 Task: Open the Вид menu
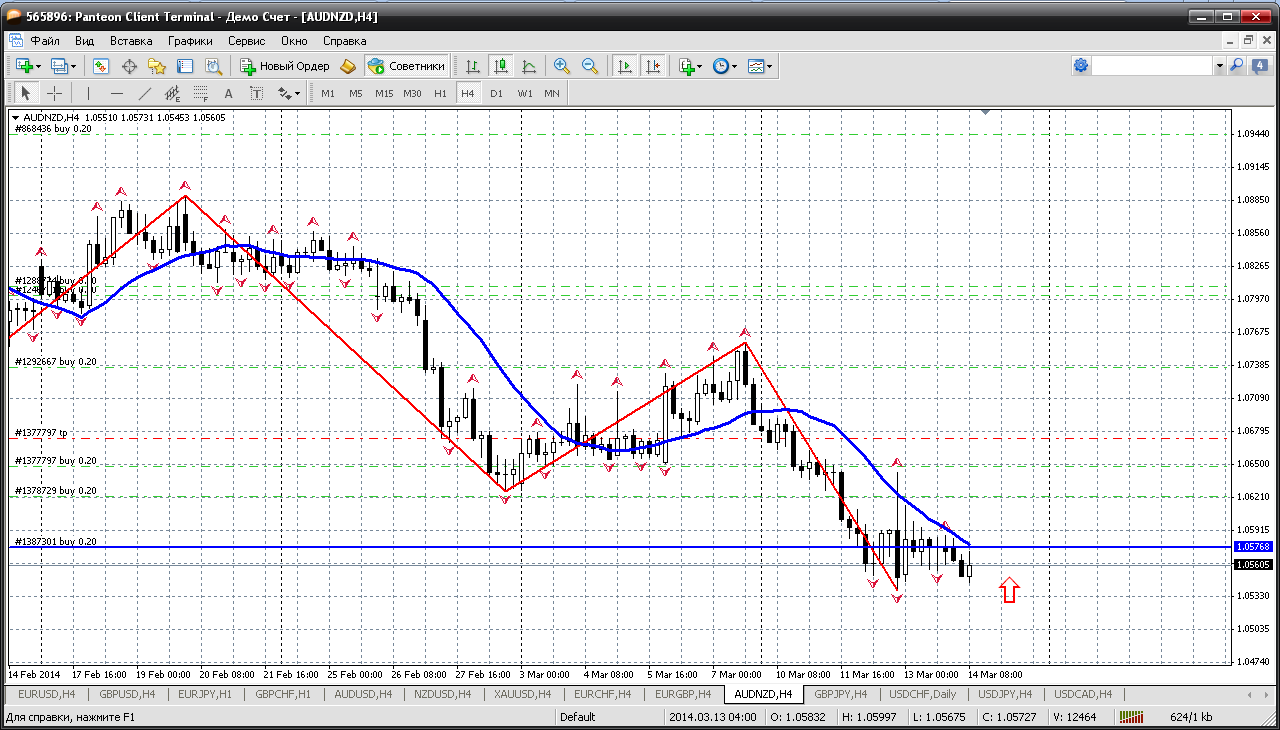tap(84, 41)
